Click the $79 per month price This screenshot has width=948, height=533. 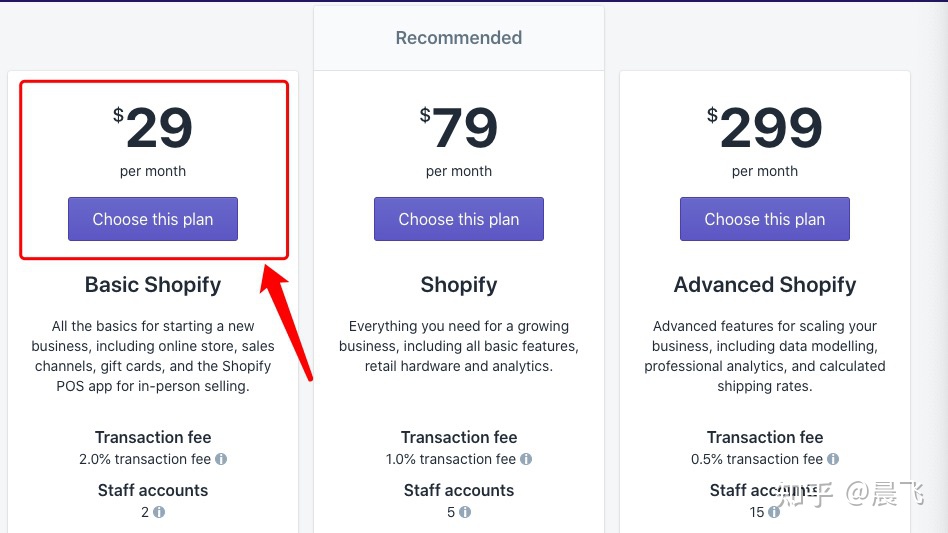pyautogui.click(x=459, y=130)
